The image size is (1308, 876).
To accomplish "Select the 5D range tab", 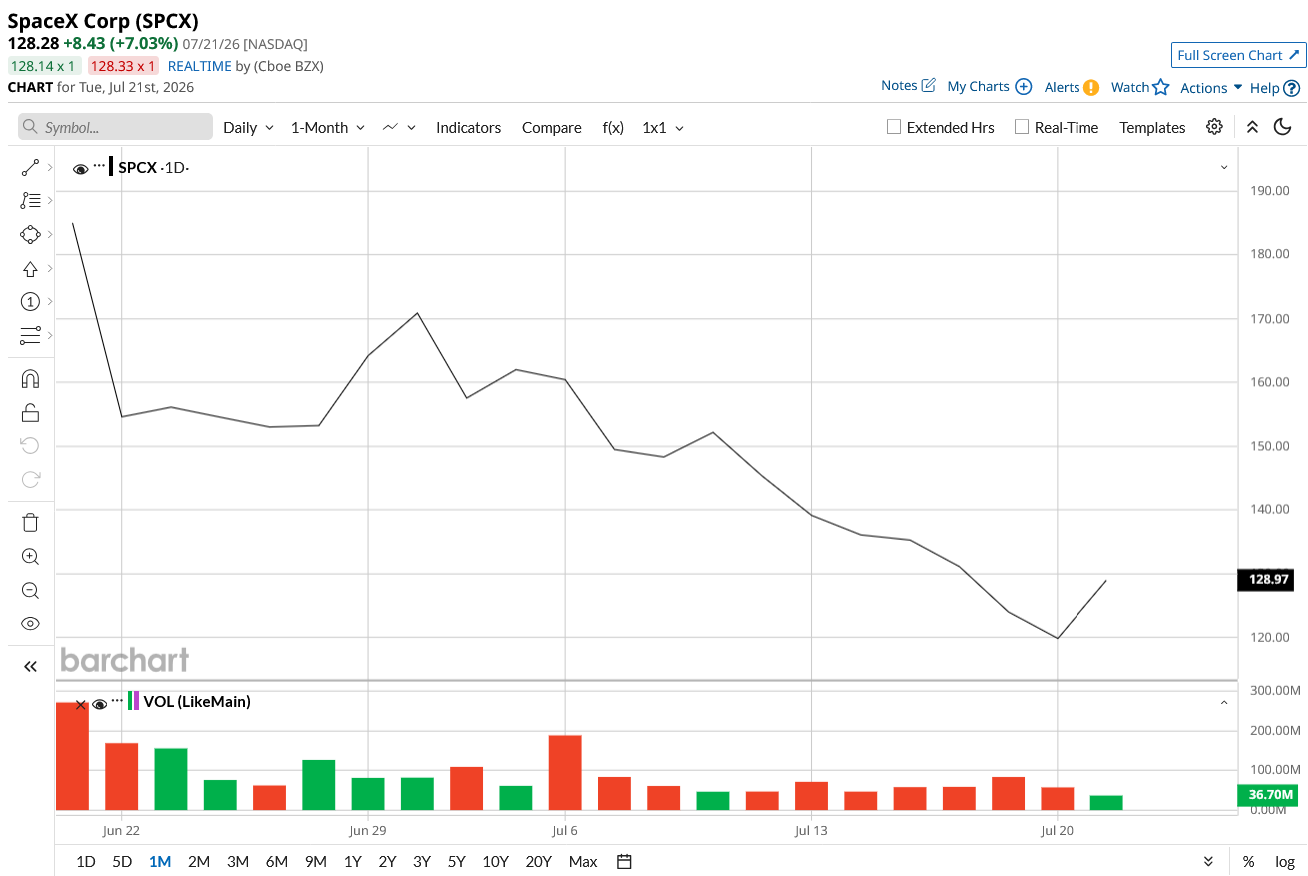I will [122, 861].
